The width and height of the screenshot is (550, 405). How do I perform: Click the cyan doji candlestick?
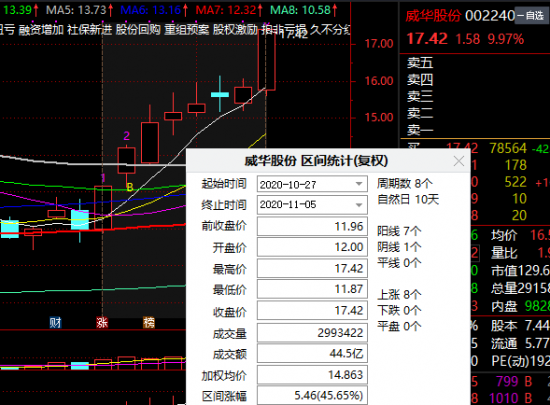coord(220,94)
